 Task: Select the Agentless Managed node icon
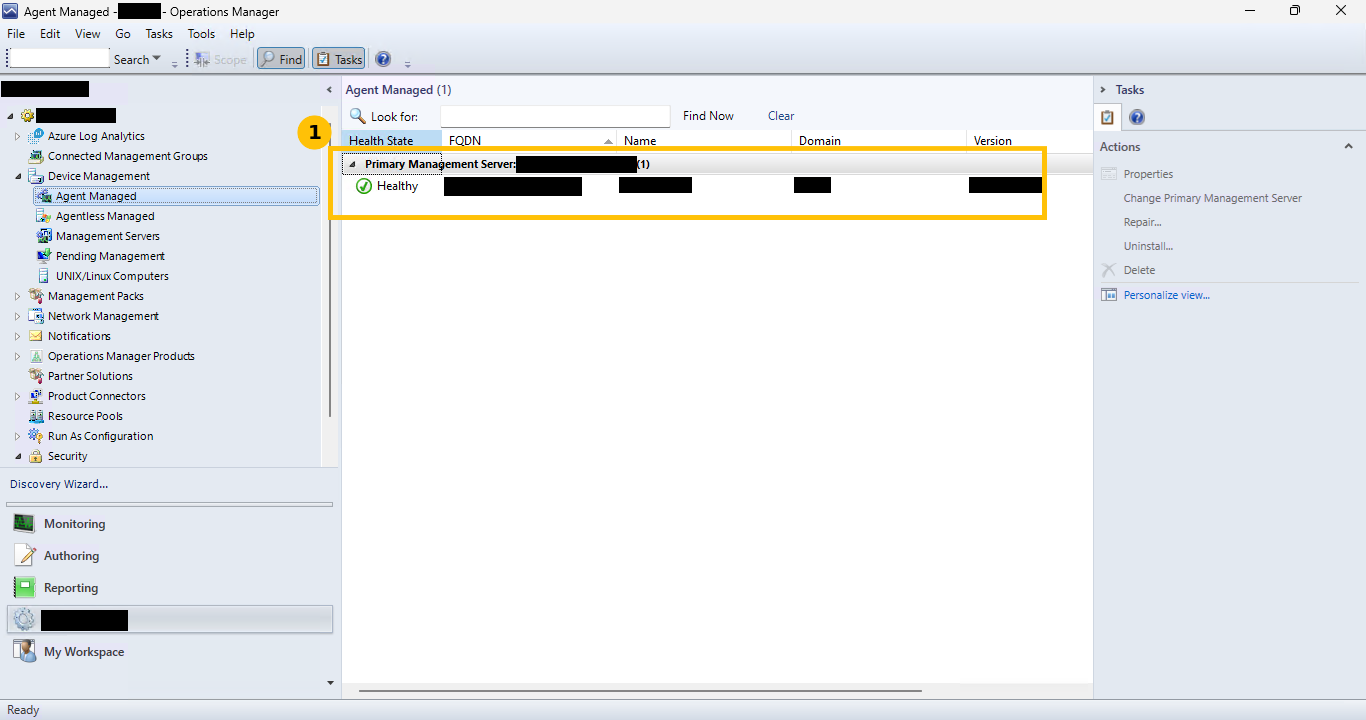coord(44,216)
